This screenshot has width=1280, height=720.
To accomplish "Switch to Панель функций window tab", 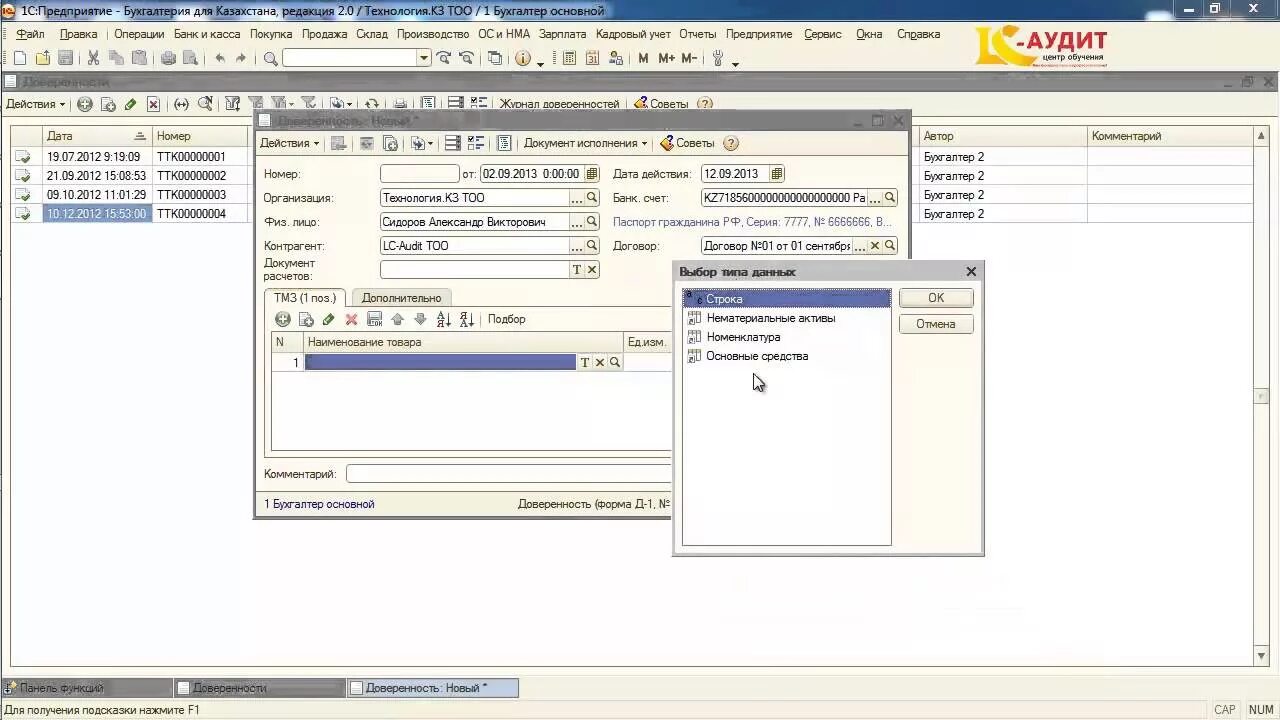I will pos(86,688).
